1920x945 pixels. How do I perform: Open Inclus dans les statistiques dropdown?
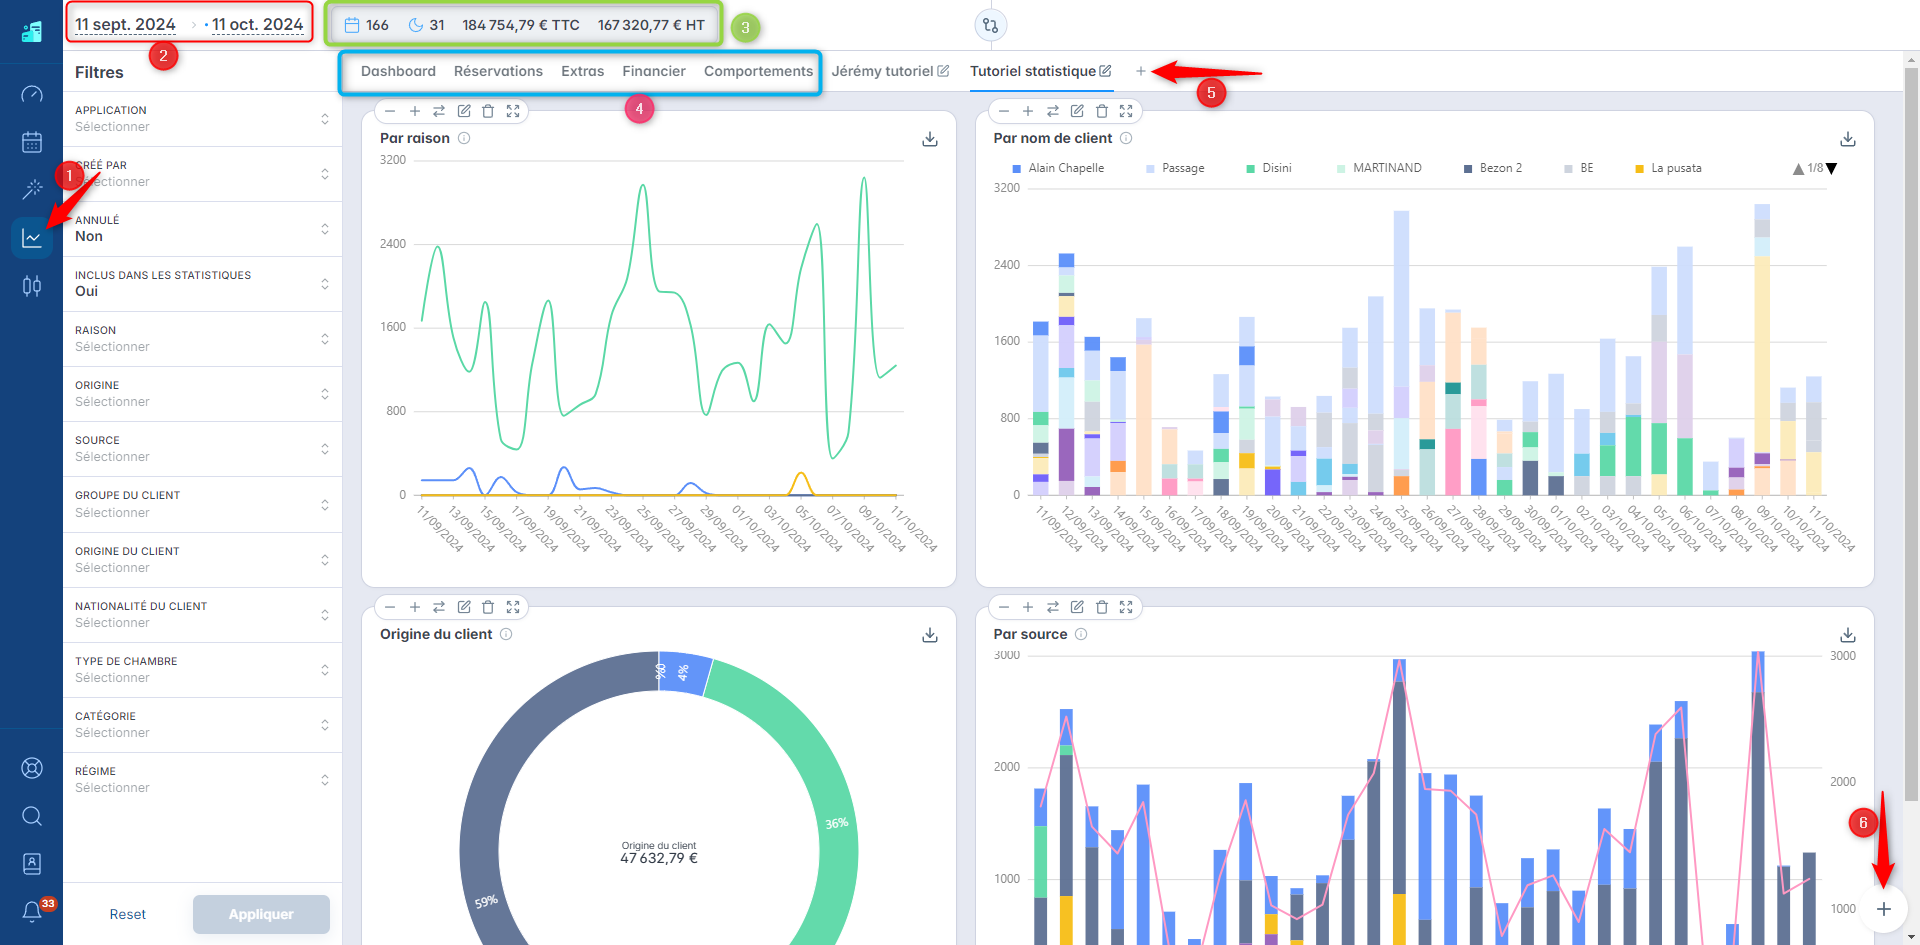tap(202, 284)
